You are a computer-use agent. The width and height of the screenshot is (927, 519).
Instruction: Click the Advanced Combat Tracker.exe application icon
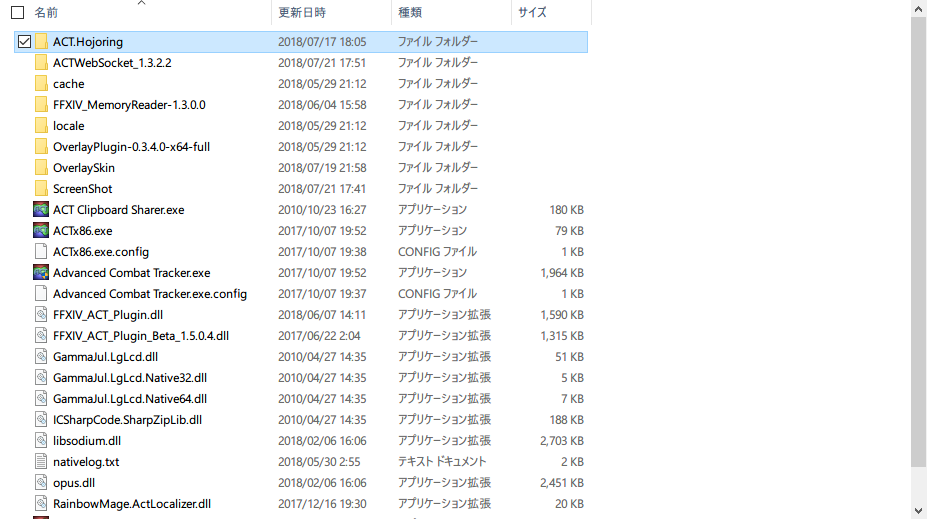pos(41,273)
